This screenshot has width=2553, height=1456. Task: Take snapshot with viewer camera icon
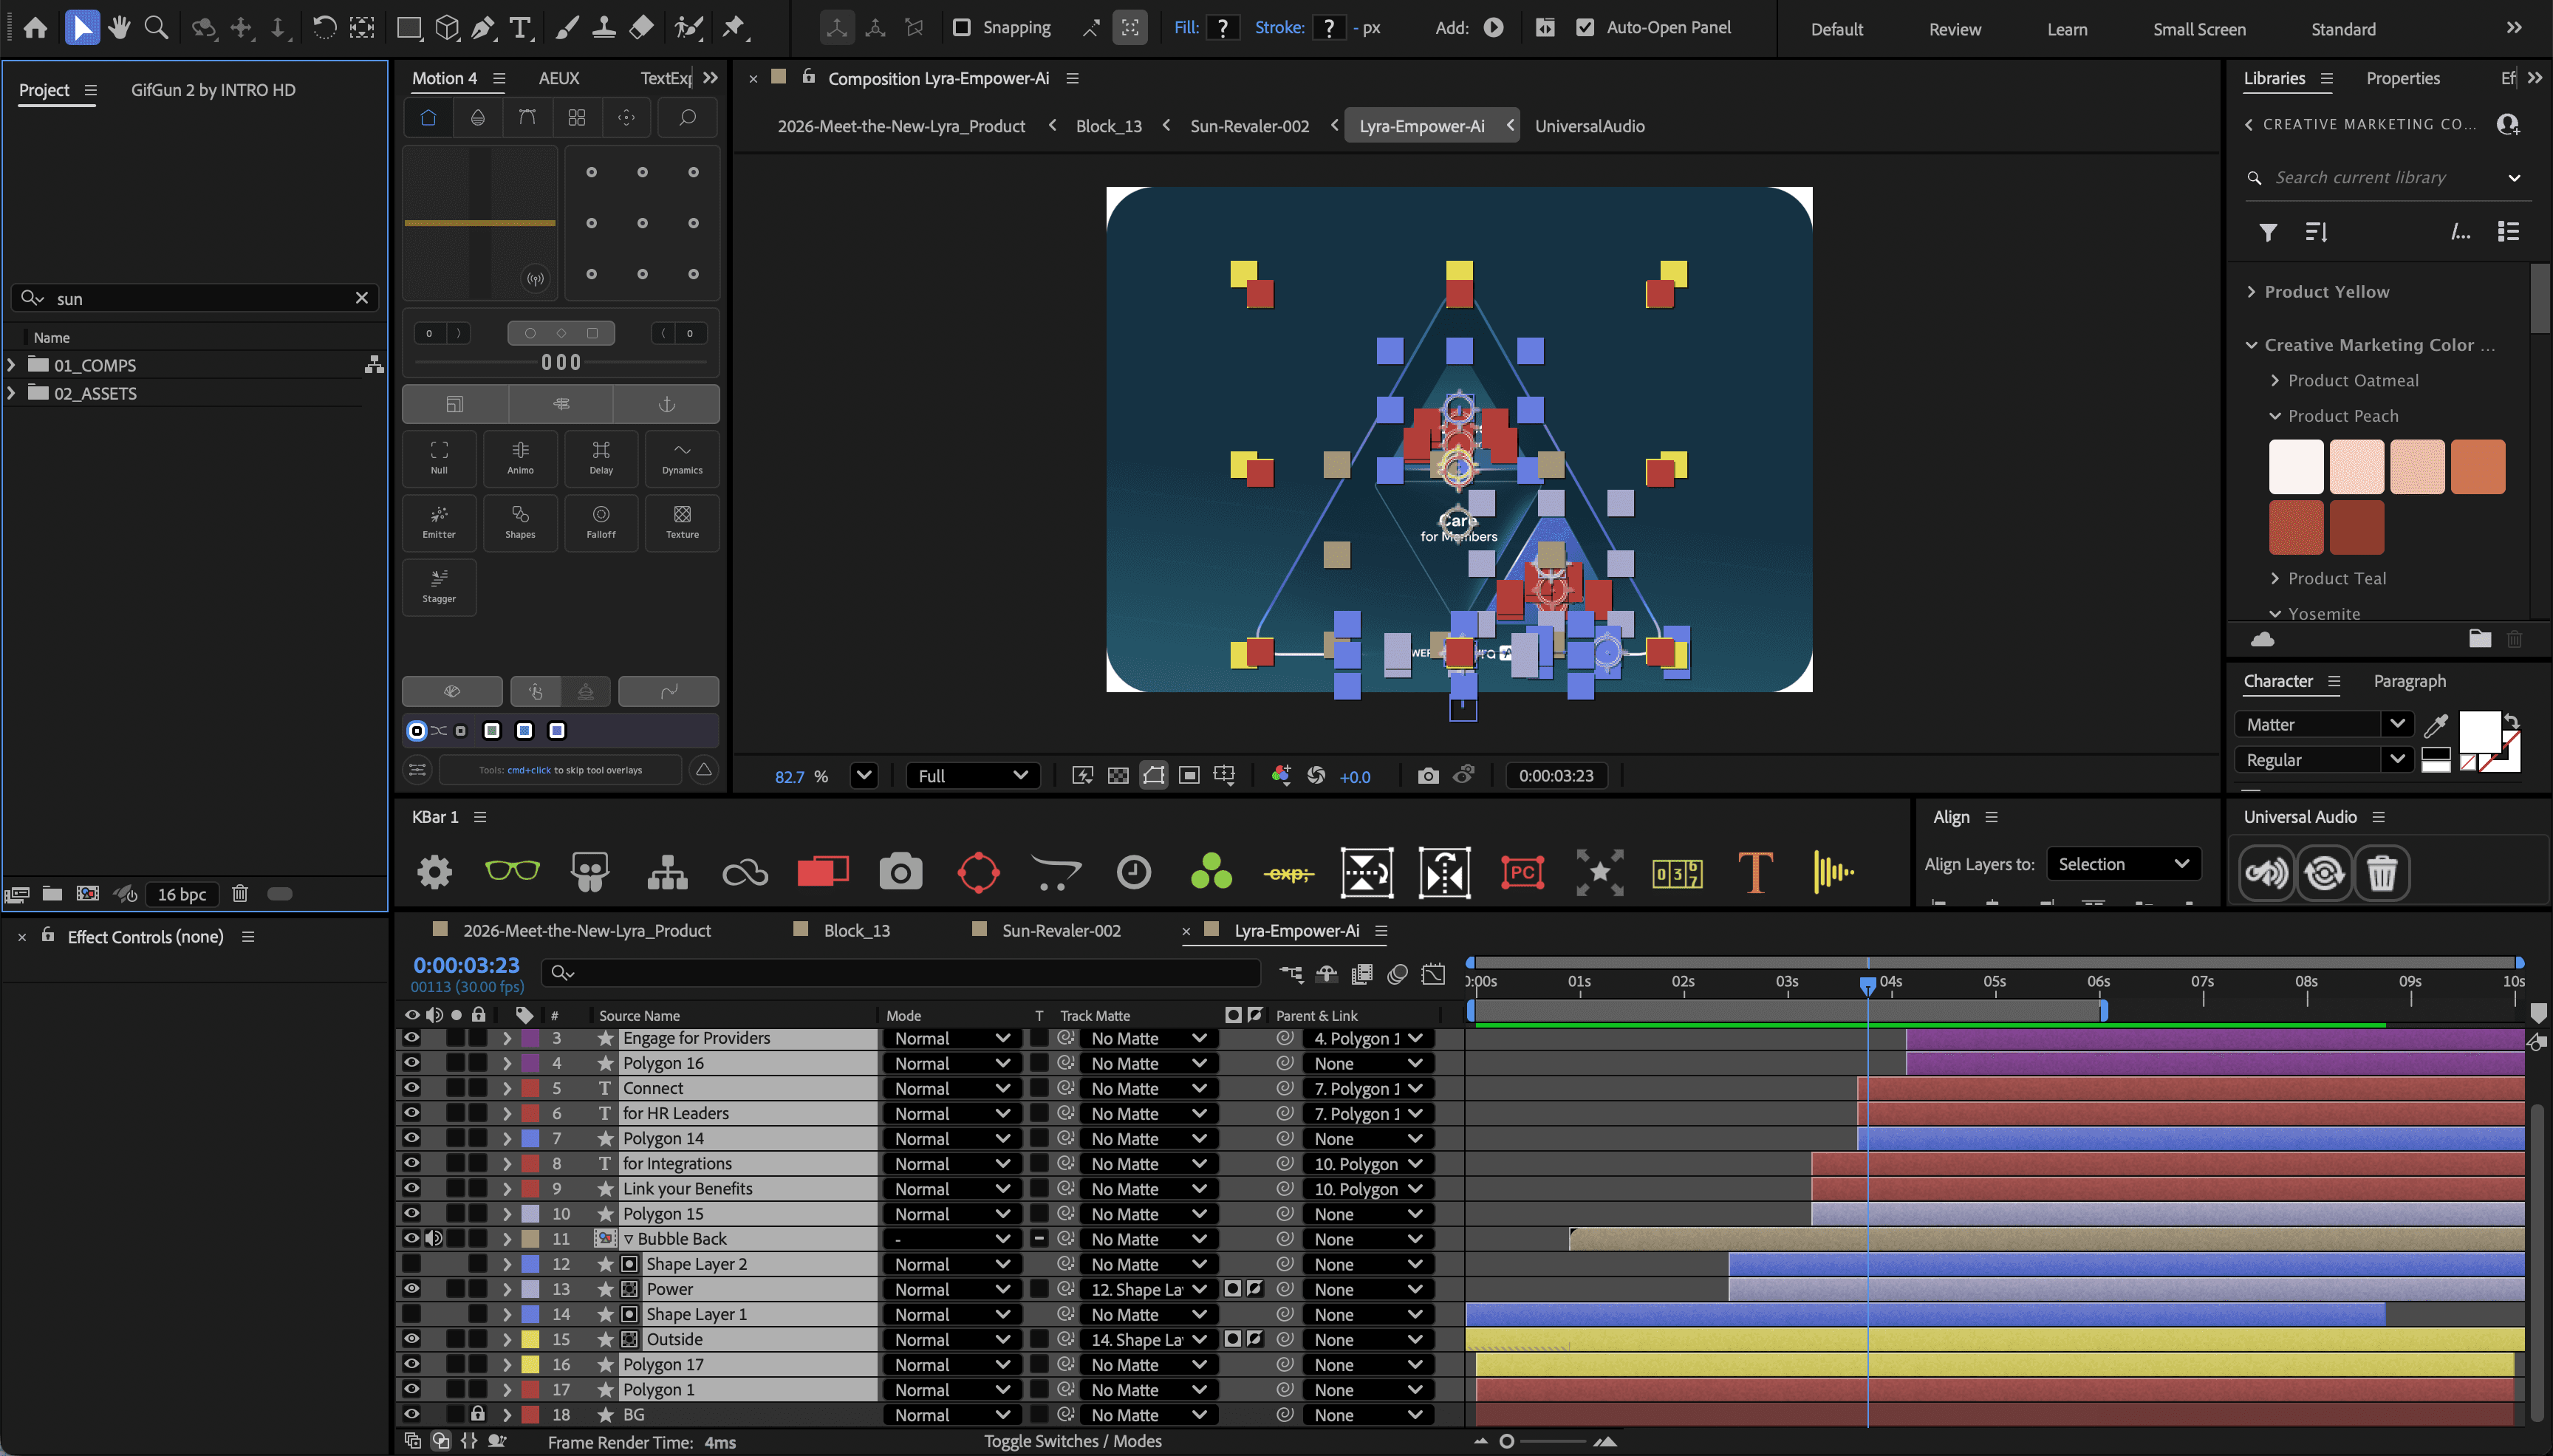pyautogui.click(x=1428, y=775)
